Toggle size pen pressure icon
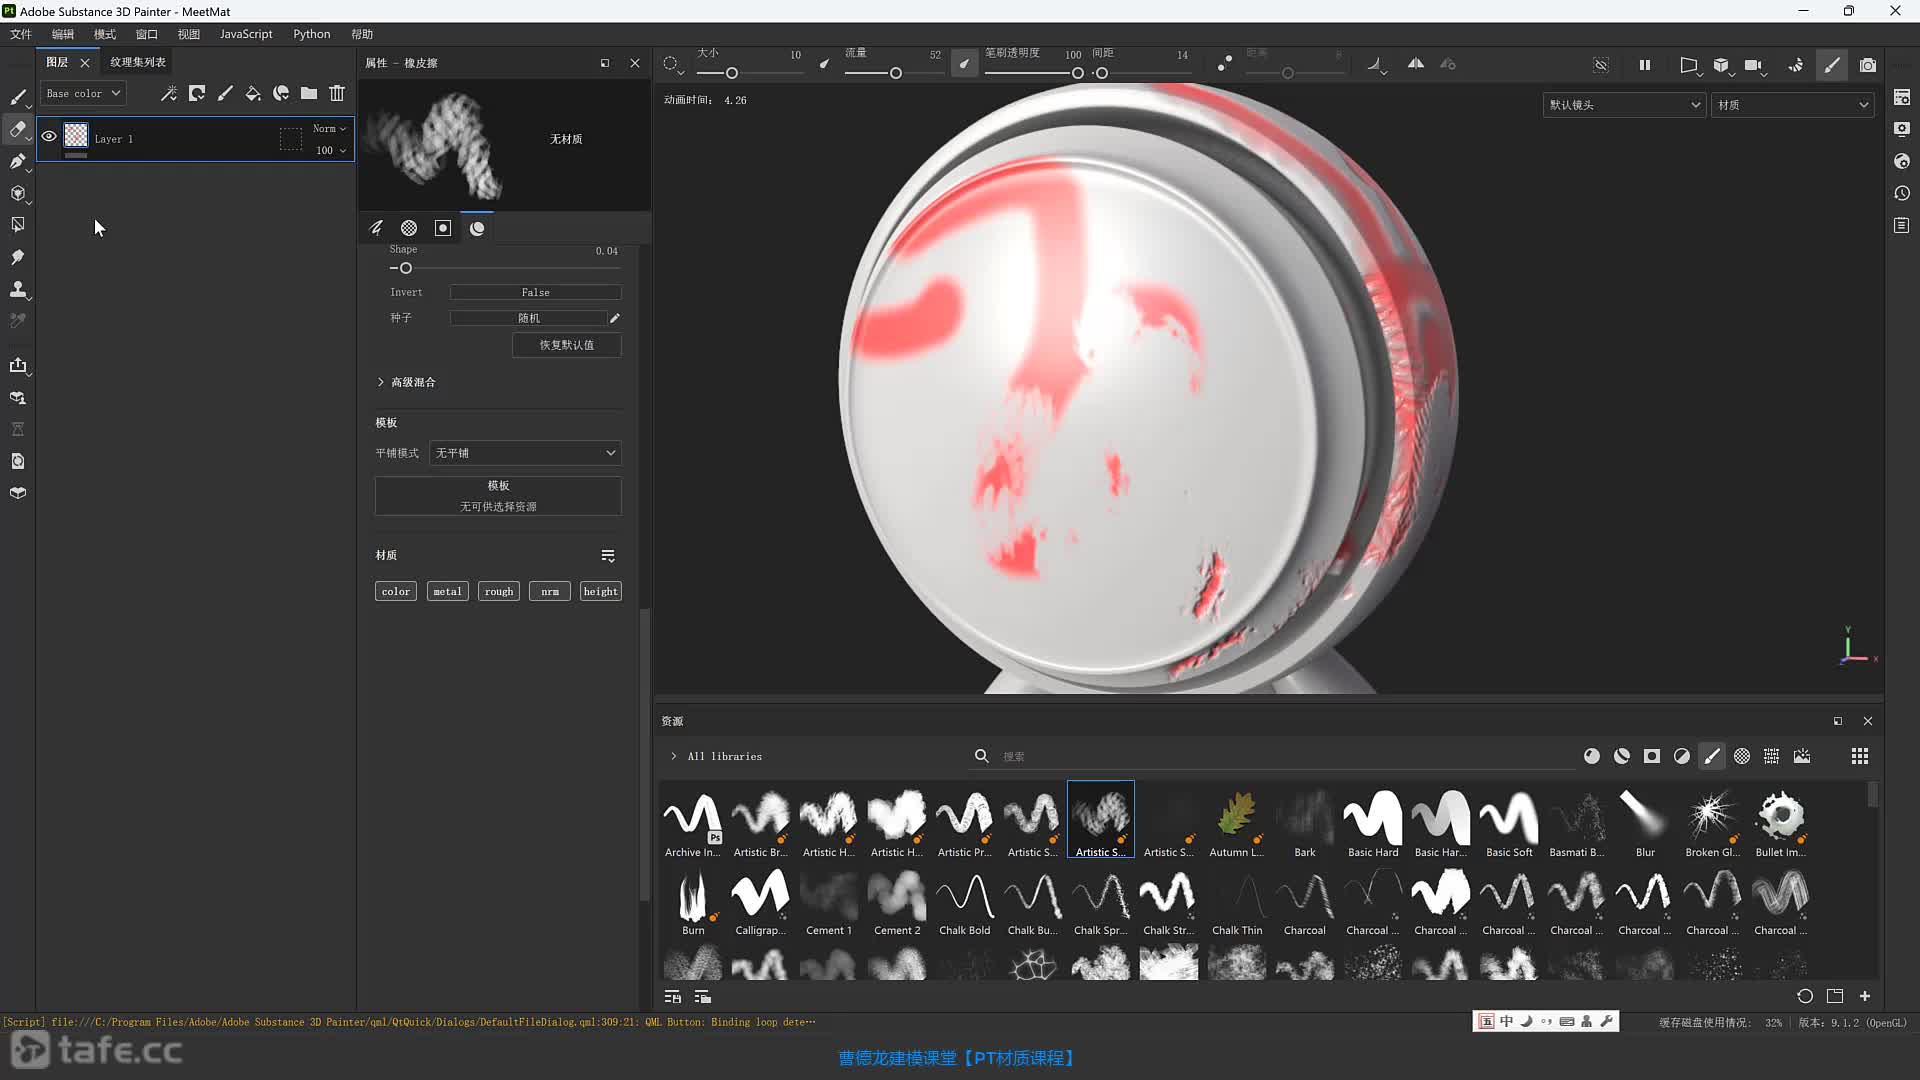1920x1080 pixels. pos(824,64)
